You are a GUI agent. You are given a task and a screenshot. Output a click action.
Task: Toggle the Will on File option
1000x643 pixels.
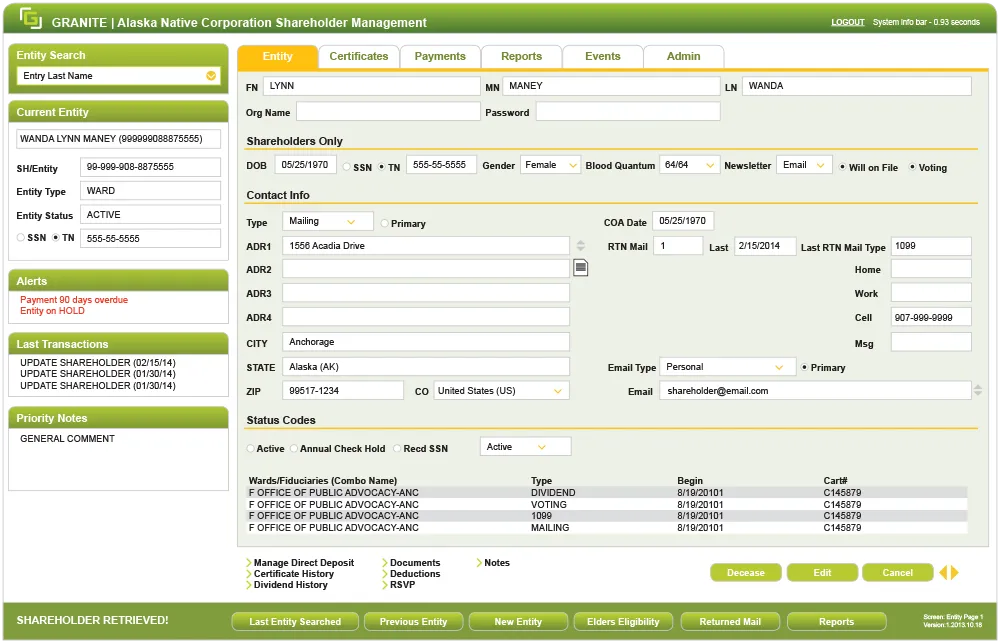(843, 167)
